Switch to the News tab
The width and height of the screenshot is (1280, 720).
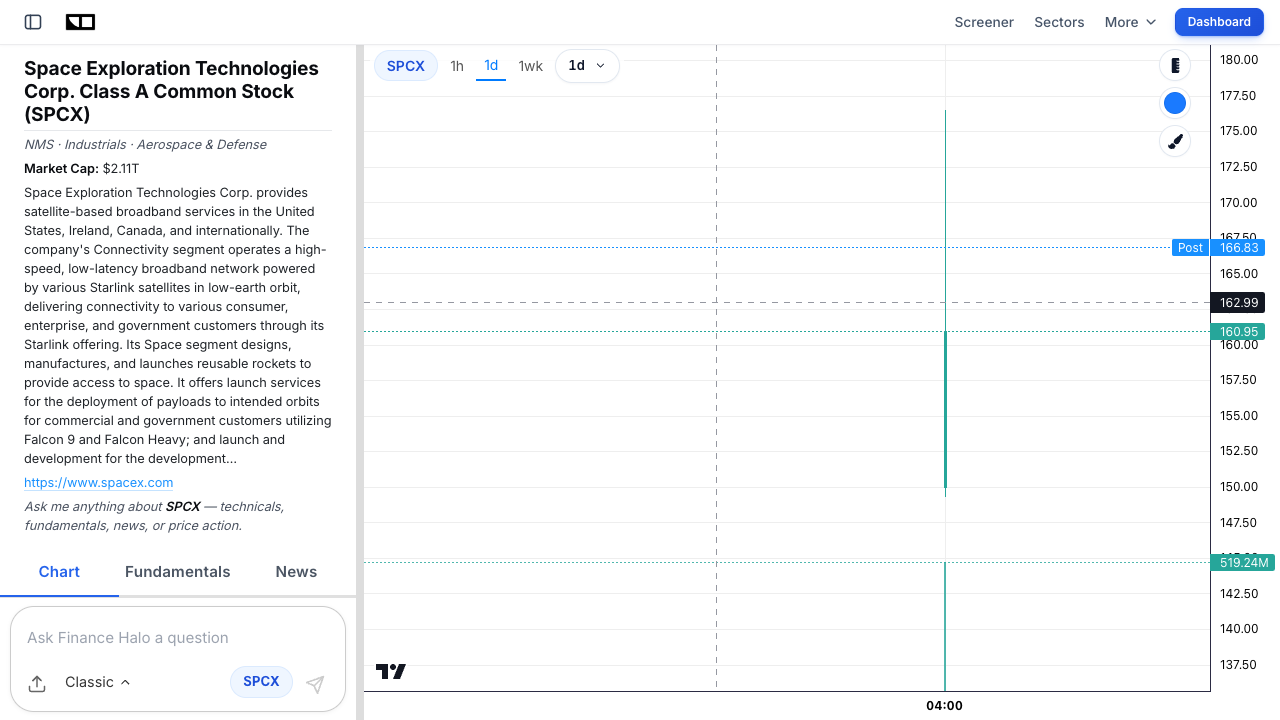tap(296, 572)
